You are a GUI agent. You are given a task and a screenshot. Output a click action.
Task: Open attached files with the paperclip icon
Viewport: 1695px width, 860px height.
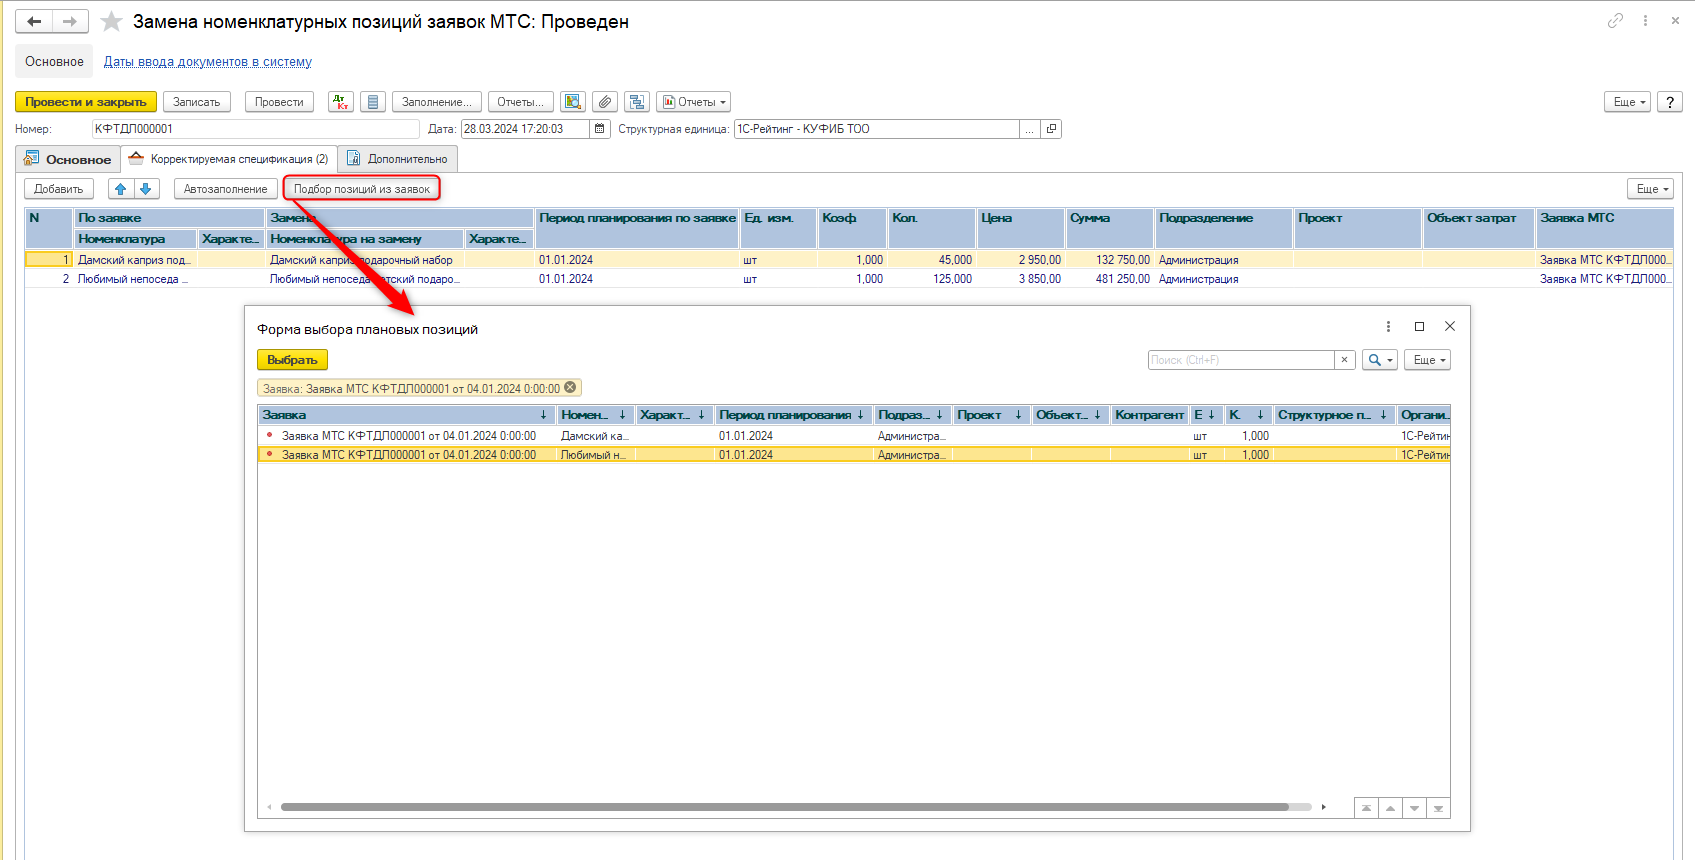pyautogui.click(x=605, y=102)
